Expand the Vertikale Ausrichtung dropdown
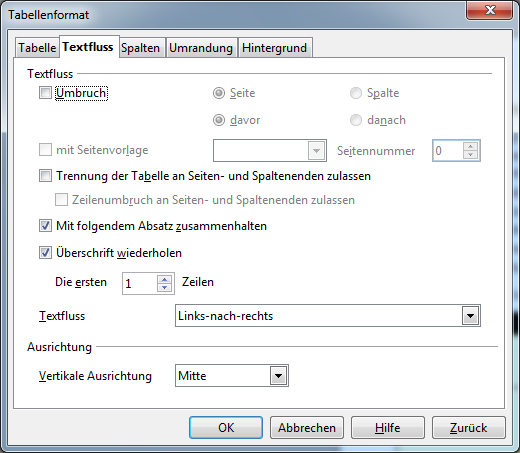 278,376
